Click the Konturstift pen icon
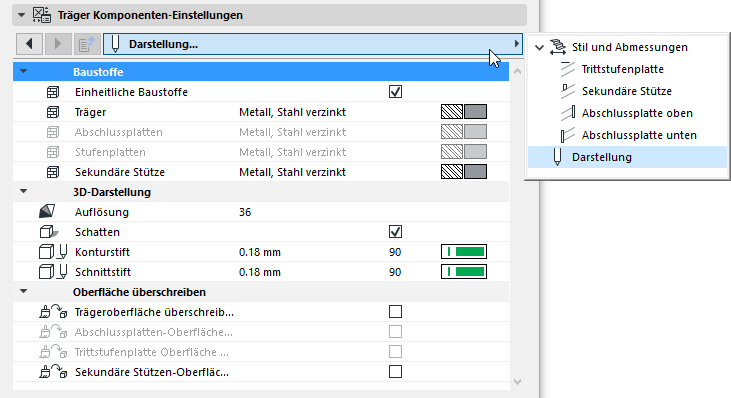This screenshot has width=731, height=398. (53, 252)
